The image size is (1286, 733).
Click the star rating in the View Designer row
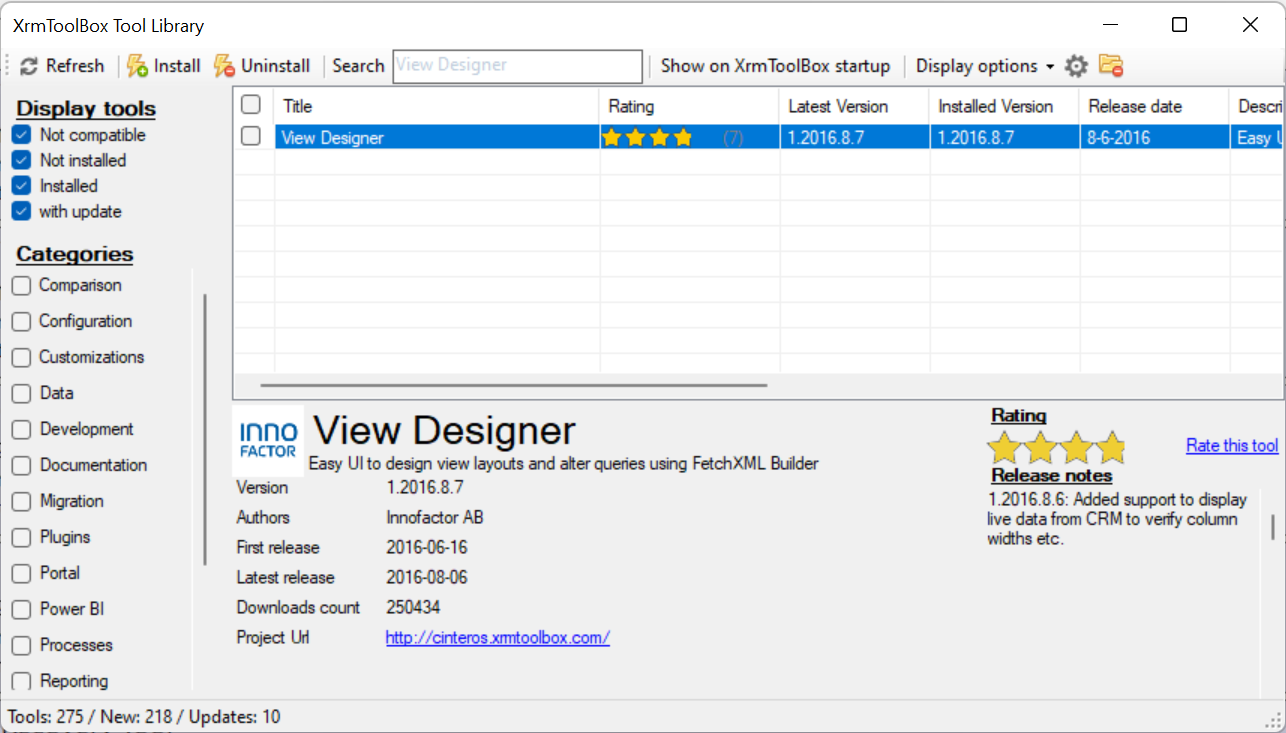(647, 137)
